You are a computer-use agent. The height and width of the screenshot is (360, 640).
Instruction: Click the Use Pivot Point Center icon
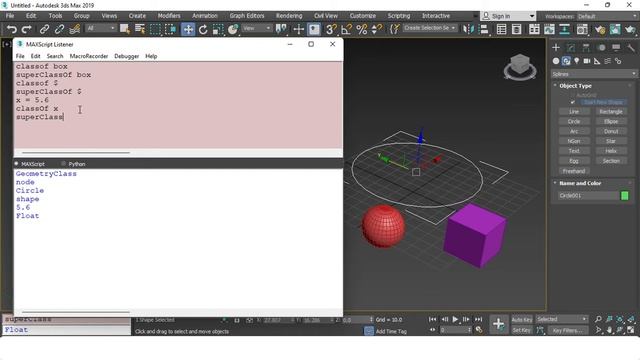[281, 29]
